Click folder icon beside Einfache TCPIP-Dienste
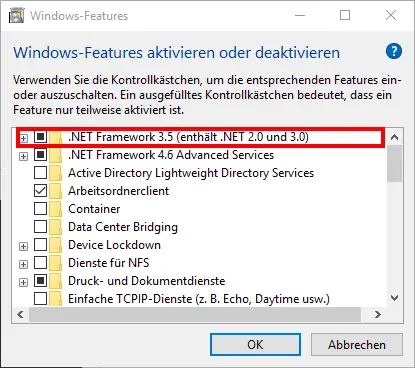 click(x=56, y=299)
